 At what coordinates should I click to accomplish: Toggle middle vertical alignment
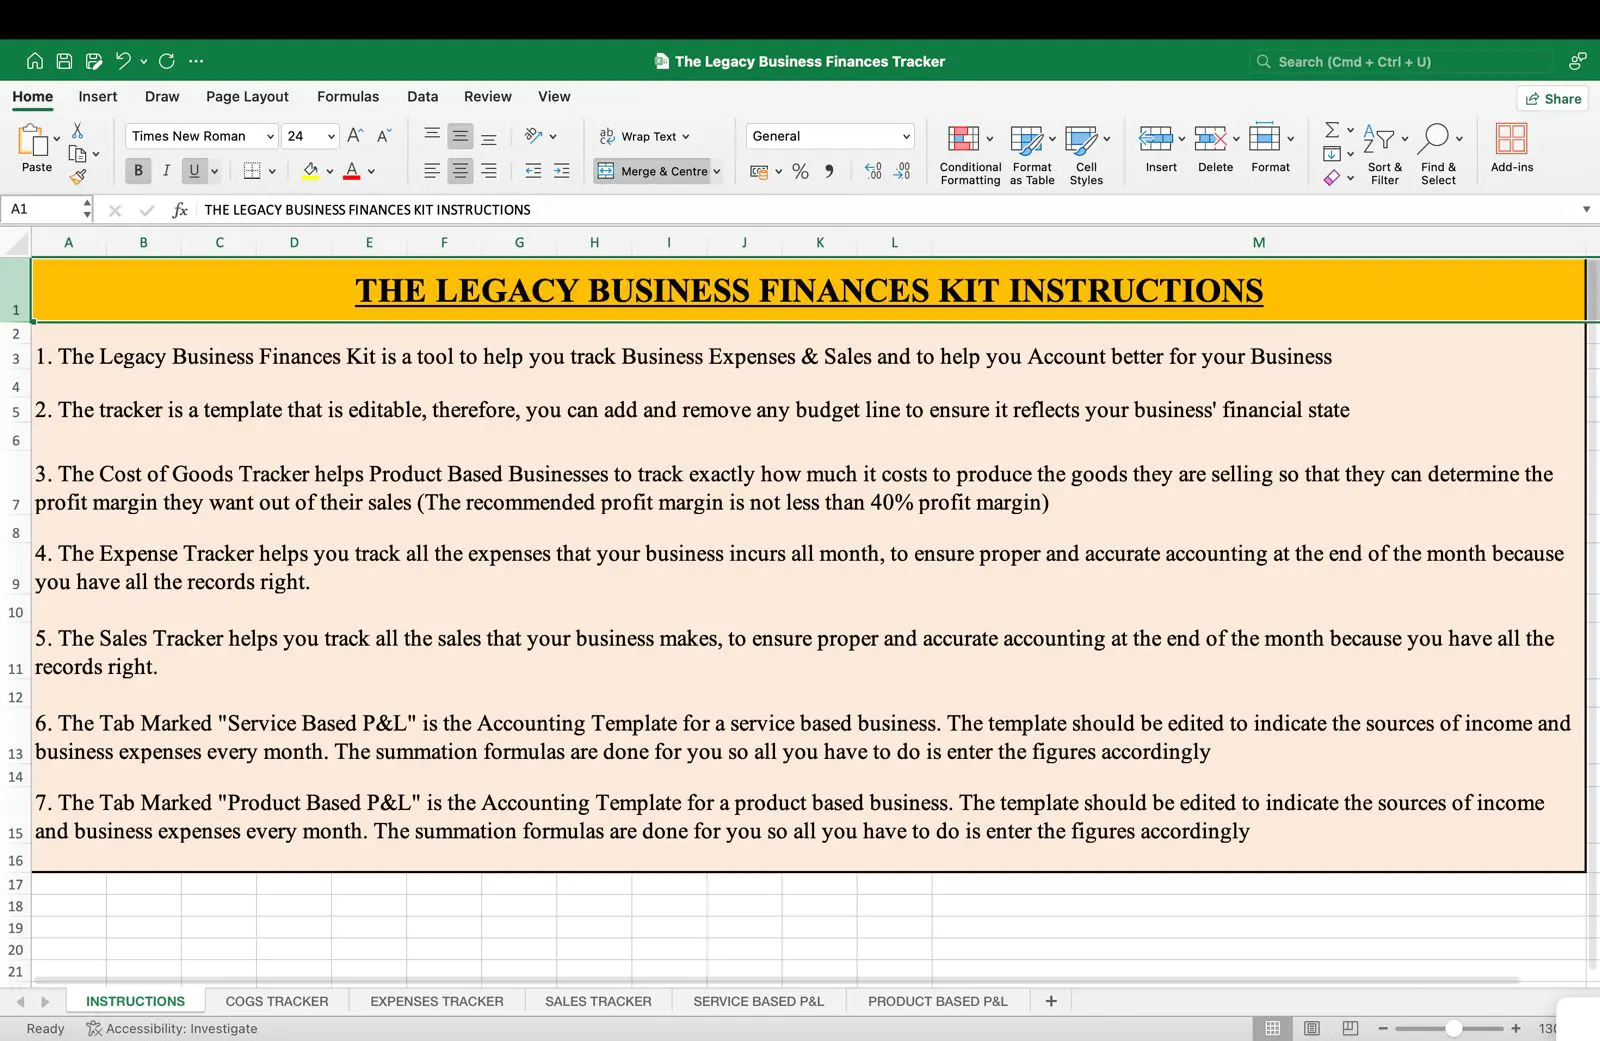pyautogui.click(x=460, y=136)
